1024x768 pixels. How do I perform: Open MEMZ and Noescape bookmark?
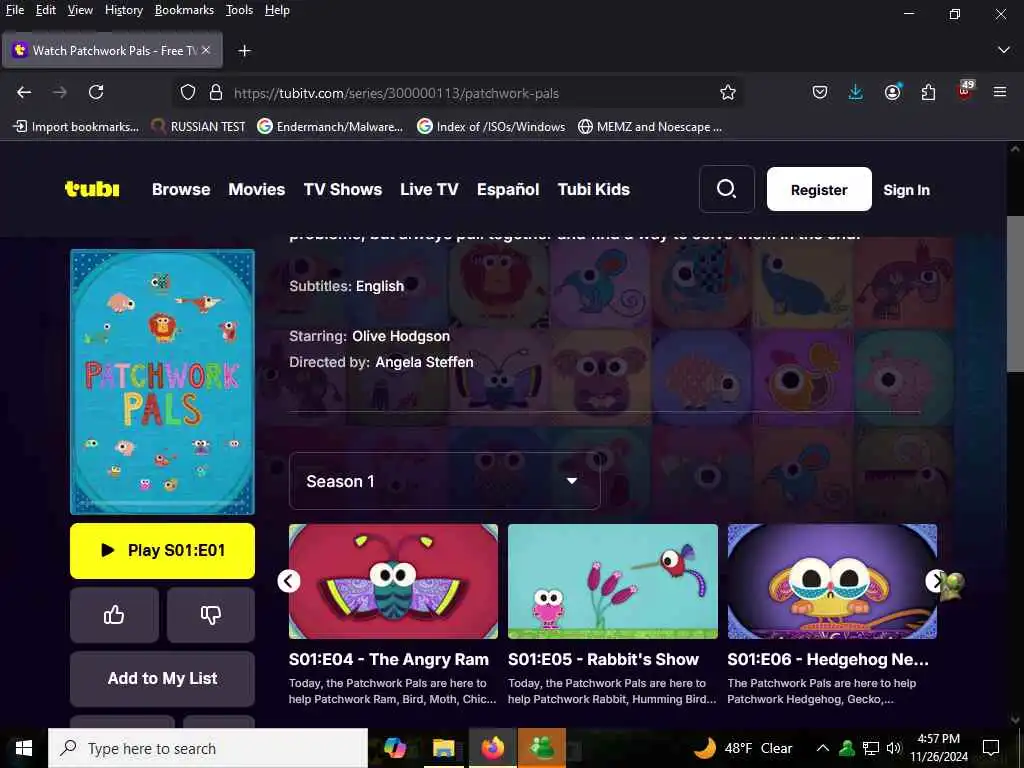point(650,127)
